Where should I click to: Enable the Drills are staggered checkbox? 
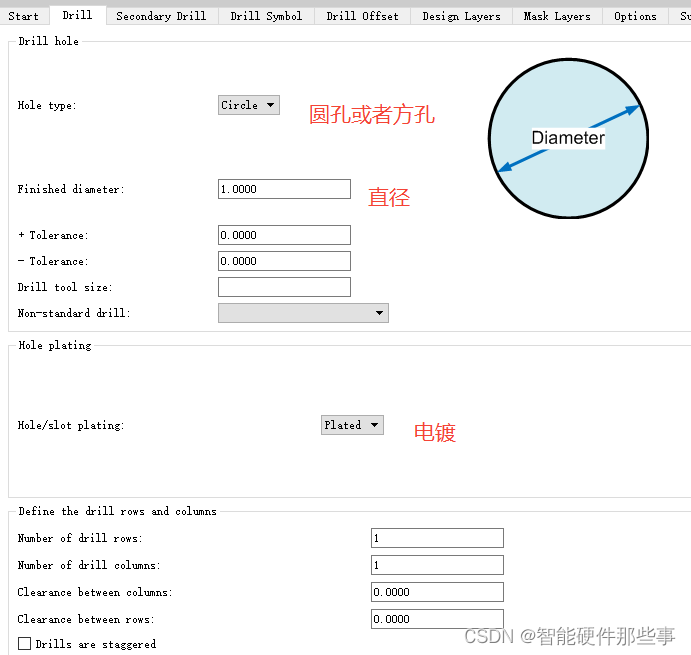(25, 644)
